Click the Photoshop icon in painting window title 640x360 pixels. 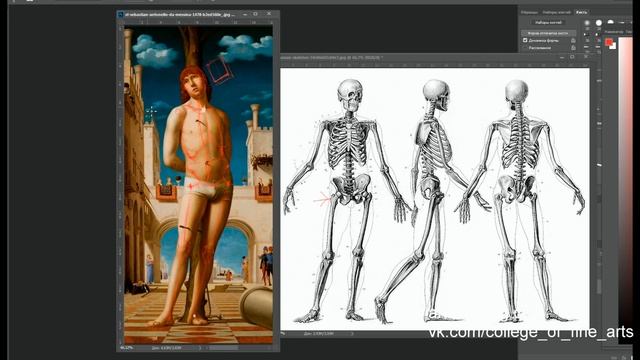pos(121,14)
